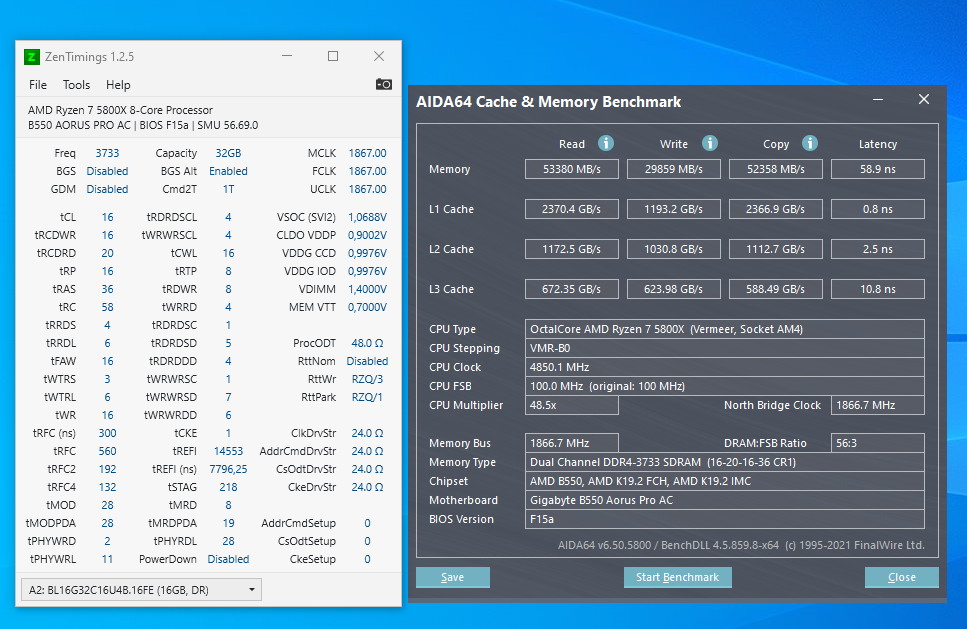The width and height of the screenshot is (967, 629).
Task: Click tRCDRD value 20
Action: pyautogui.click(x=107, y=253)
